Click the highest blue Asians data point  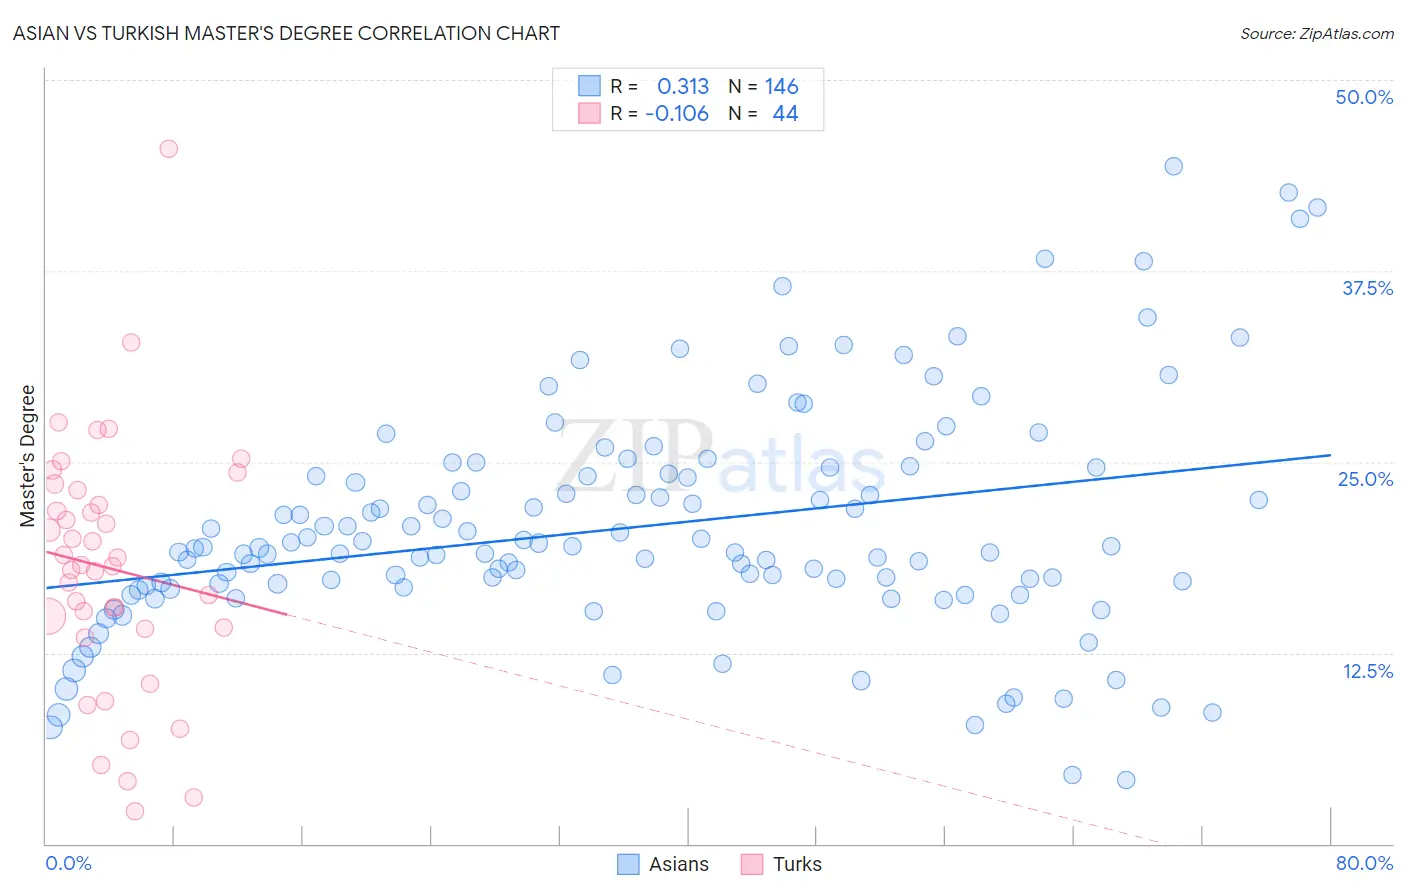point(1174,166)
